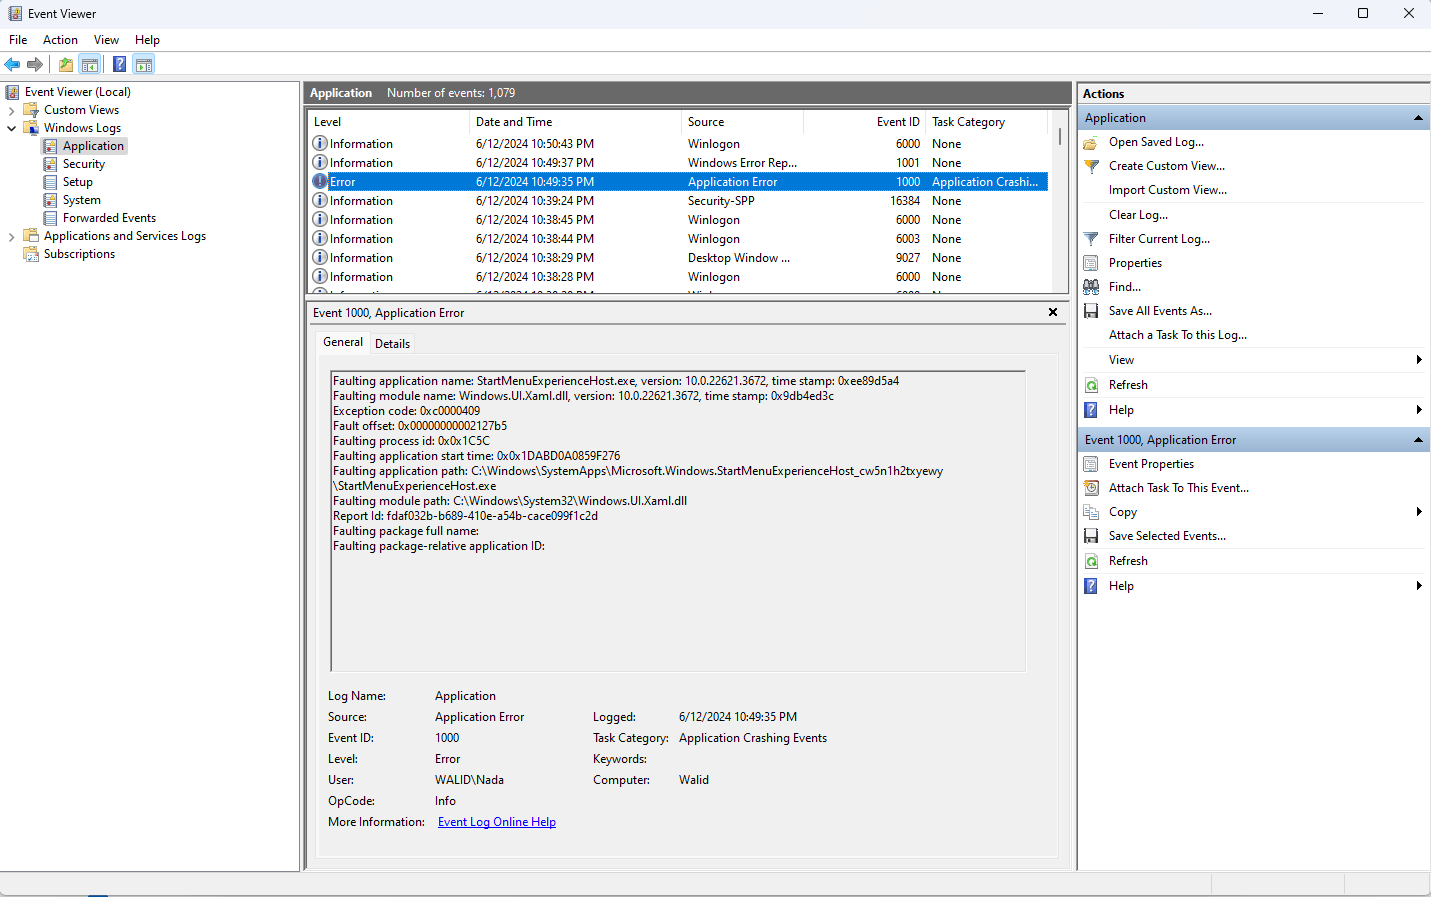The image size is (1431, 897).
Task: Toggle the console tree show/hide toolbar icon
Action: [90, 64]
